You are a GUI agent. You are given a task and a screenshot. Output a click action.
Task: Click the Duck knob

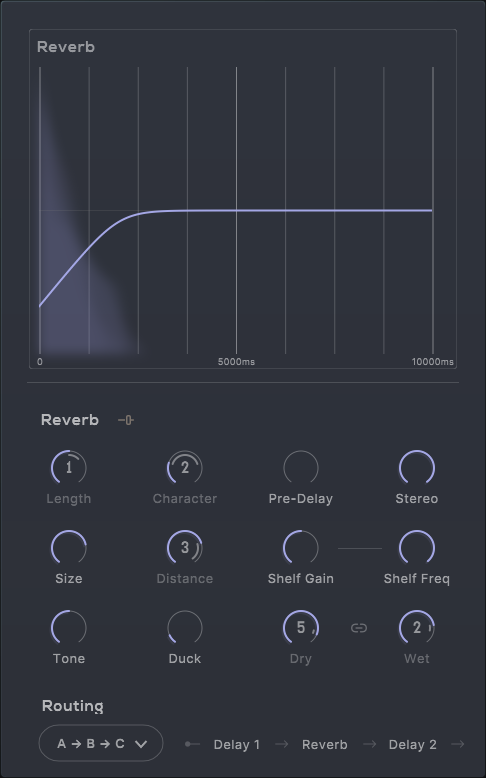185,628
